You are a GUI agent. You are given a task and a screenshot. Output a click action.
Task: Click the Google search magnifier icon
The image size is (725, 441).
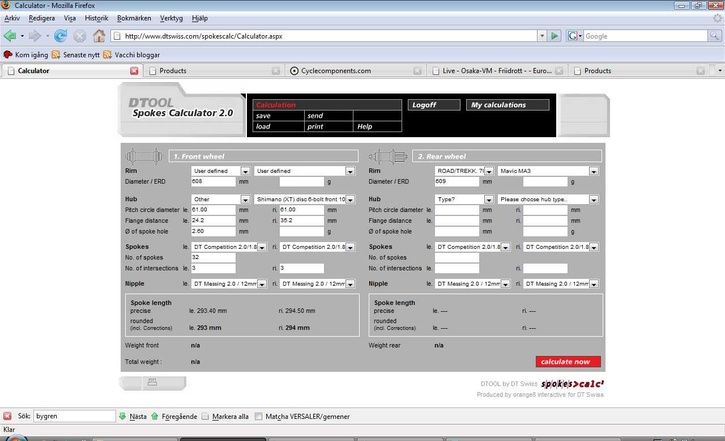pyautogui.click(x=714, y=36)
